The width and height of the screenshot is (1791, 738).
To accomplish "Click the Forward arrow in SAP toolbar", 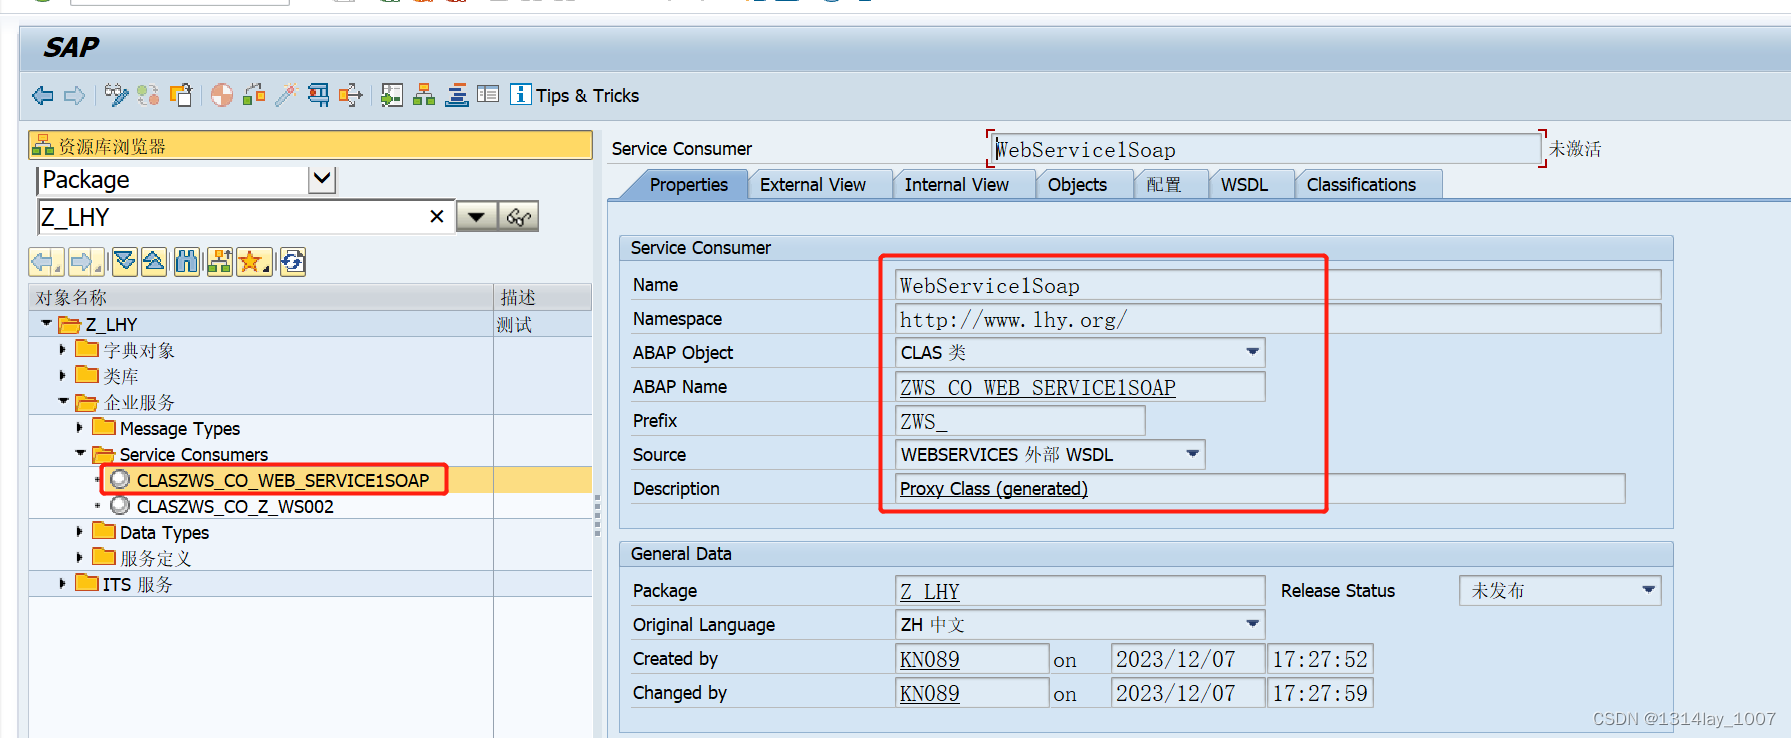I will click(x=75, y=96).
